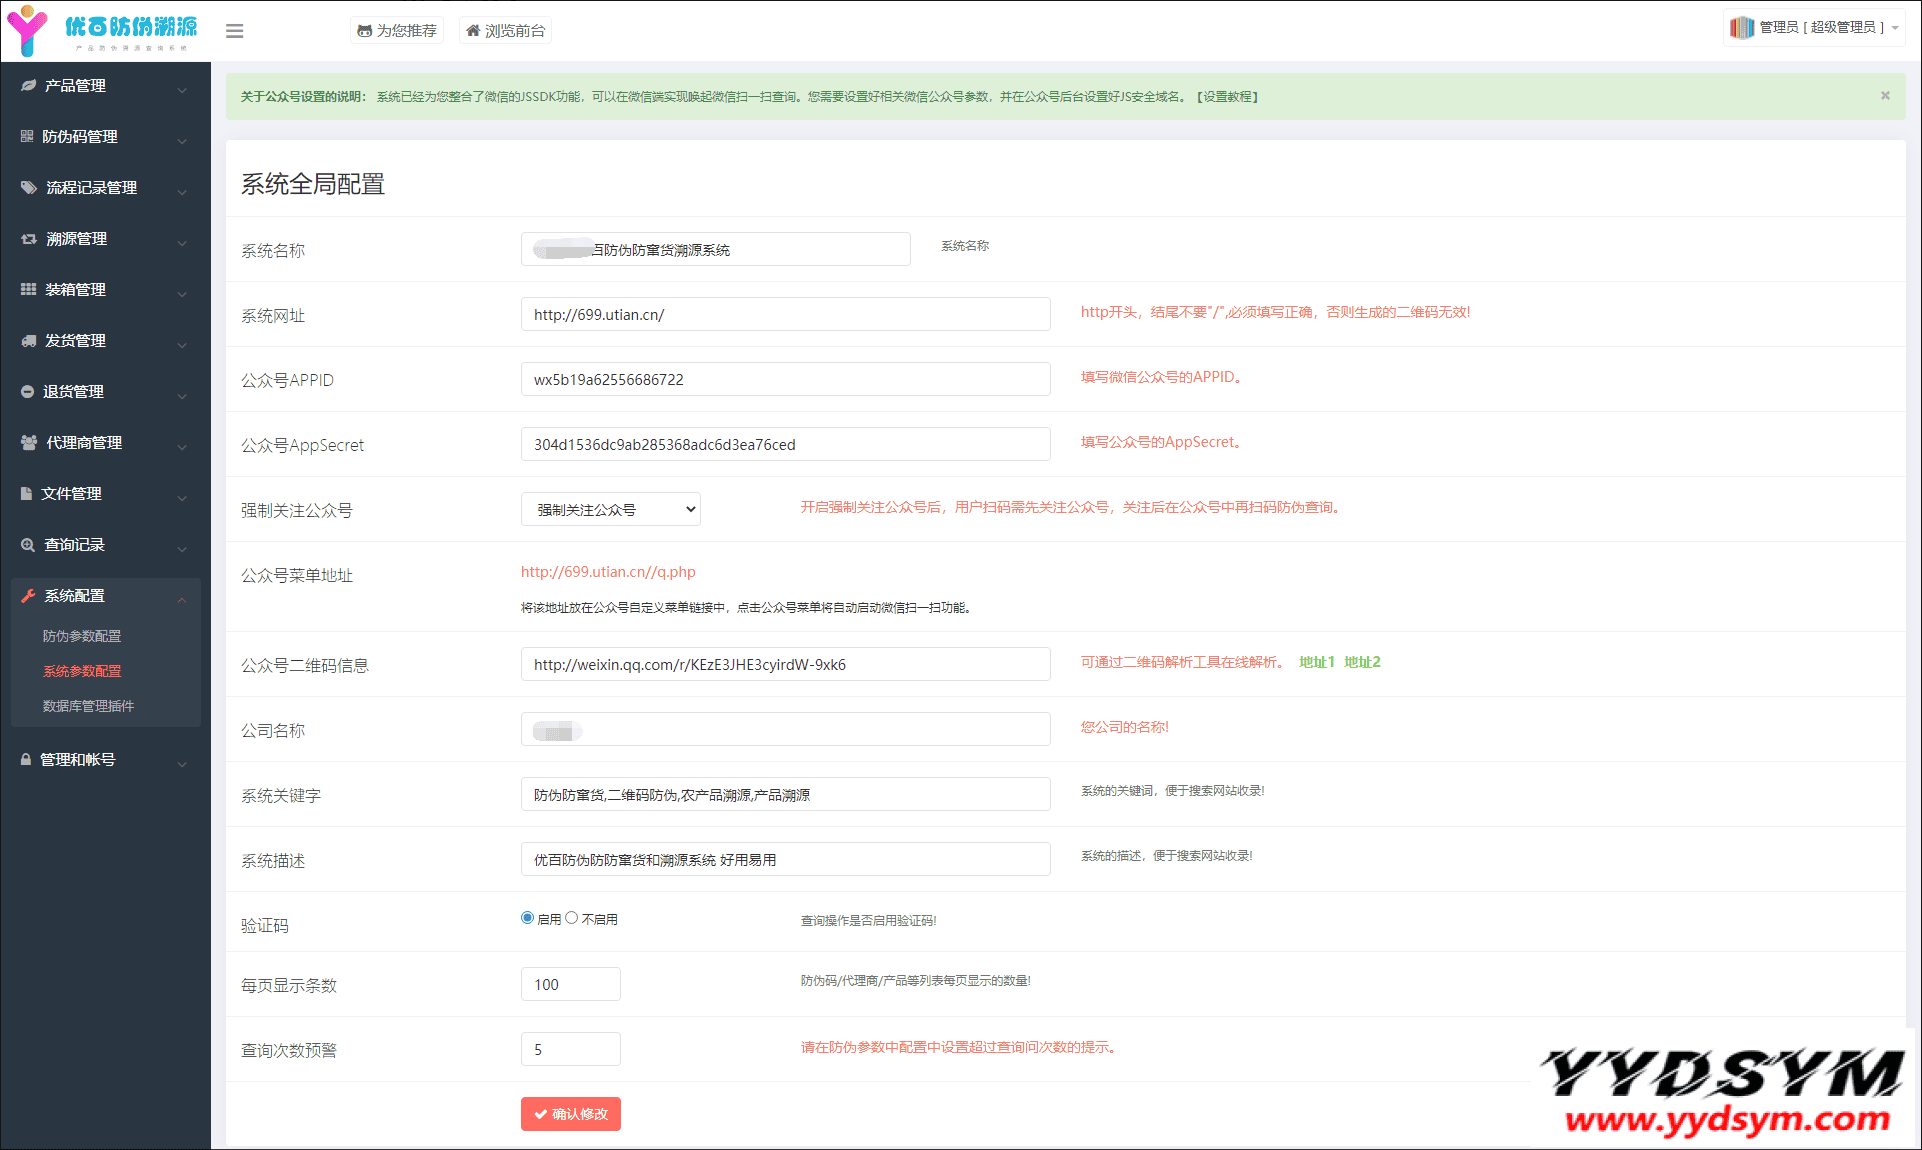
Task: Open the 管理员 account dropdown
Action: point(1814,28)
